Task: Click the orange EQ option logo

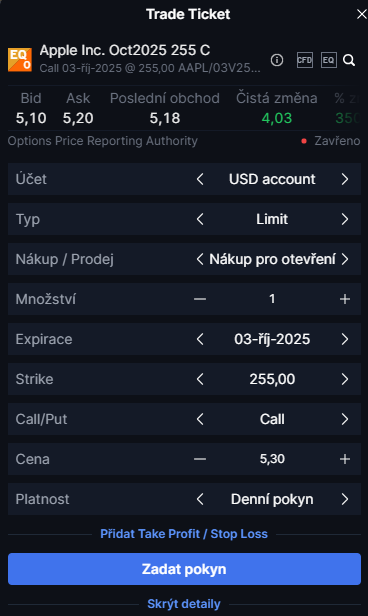Action: (x=20, y=60)
